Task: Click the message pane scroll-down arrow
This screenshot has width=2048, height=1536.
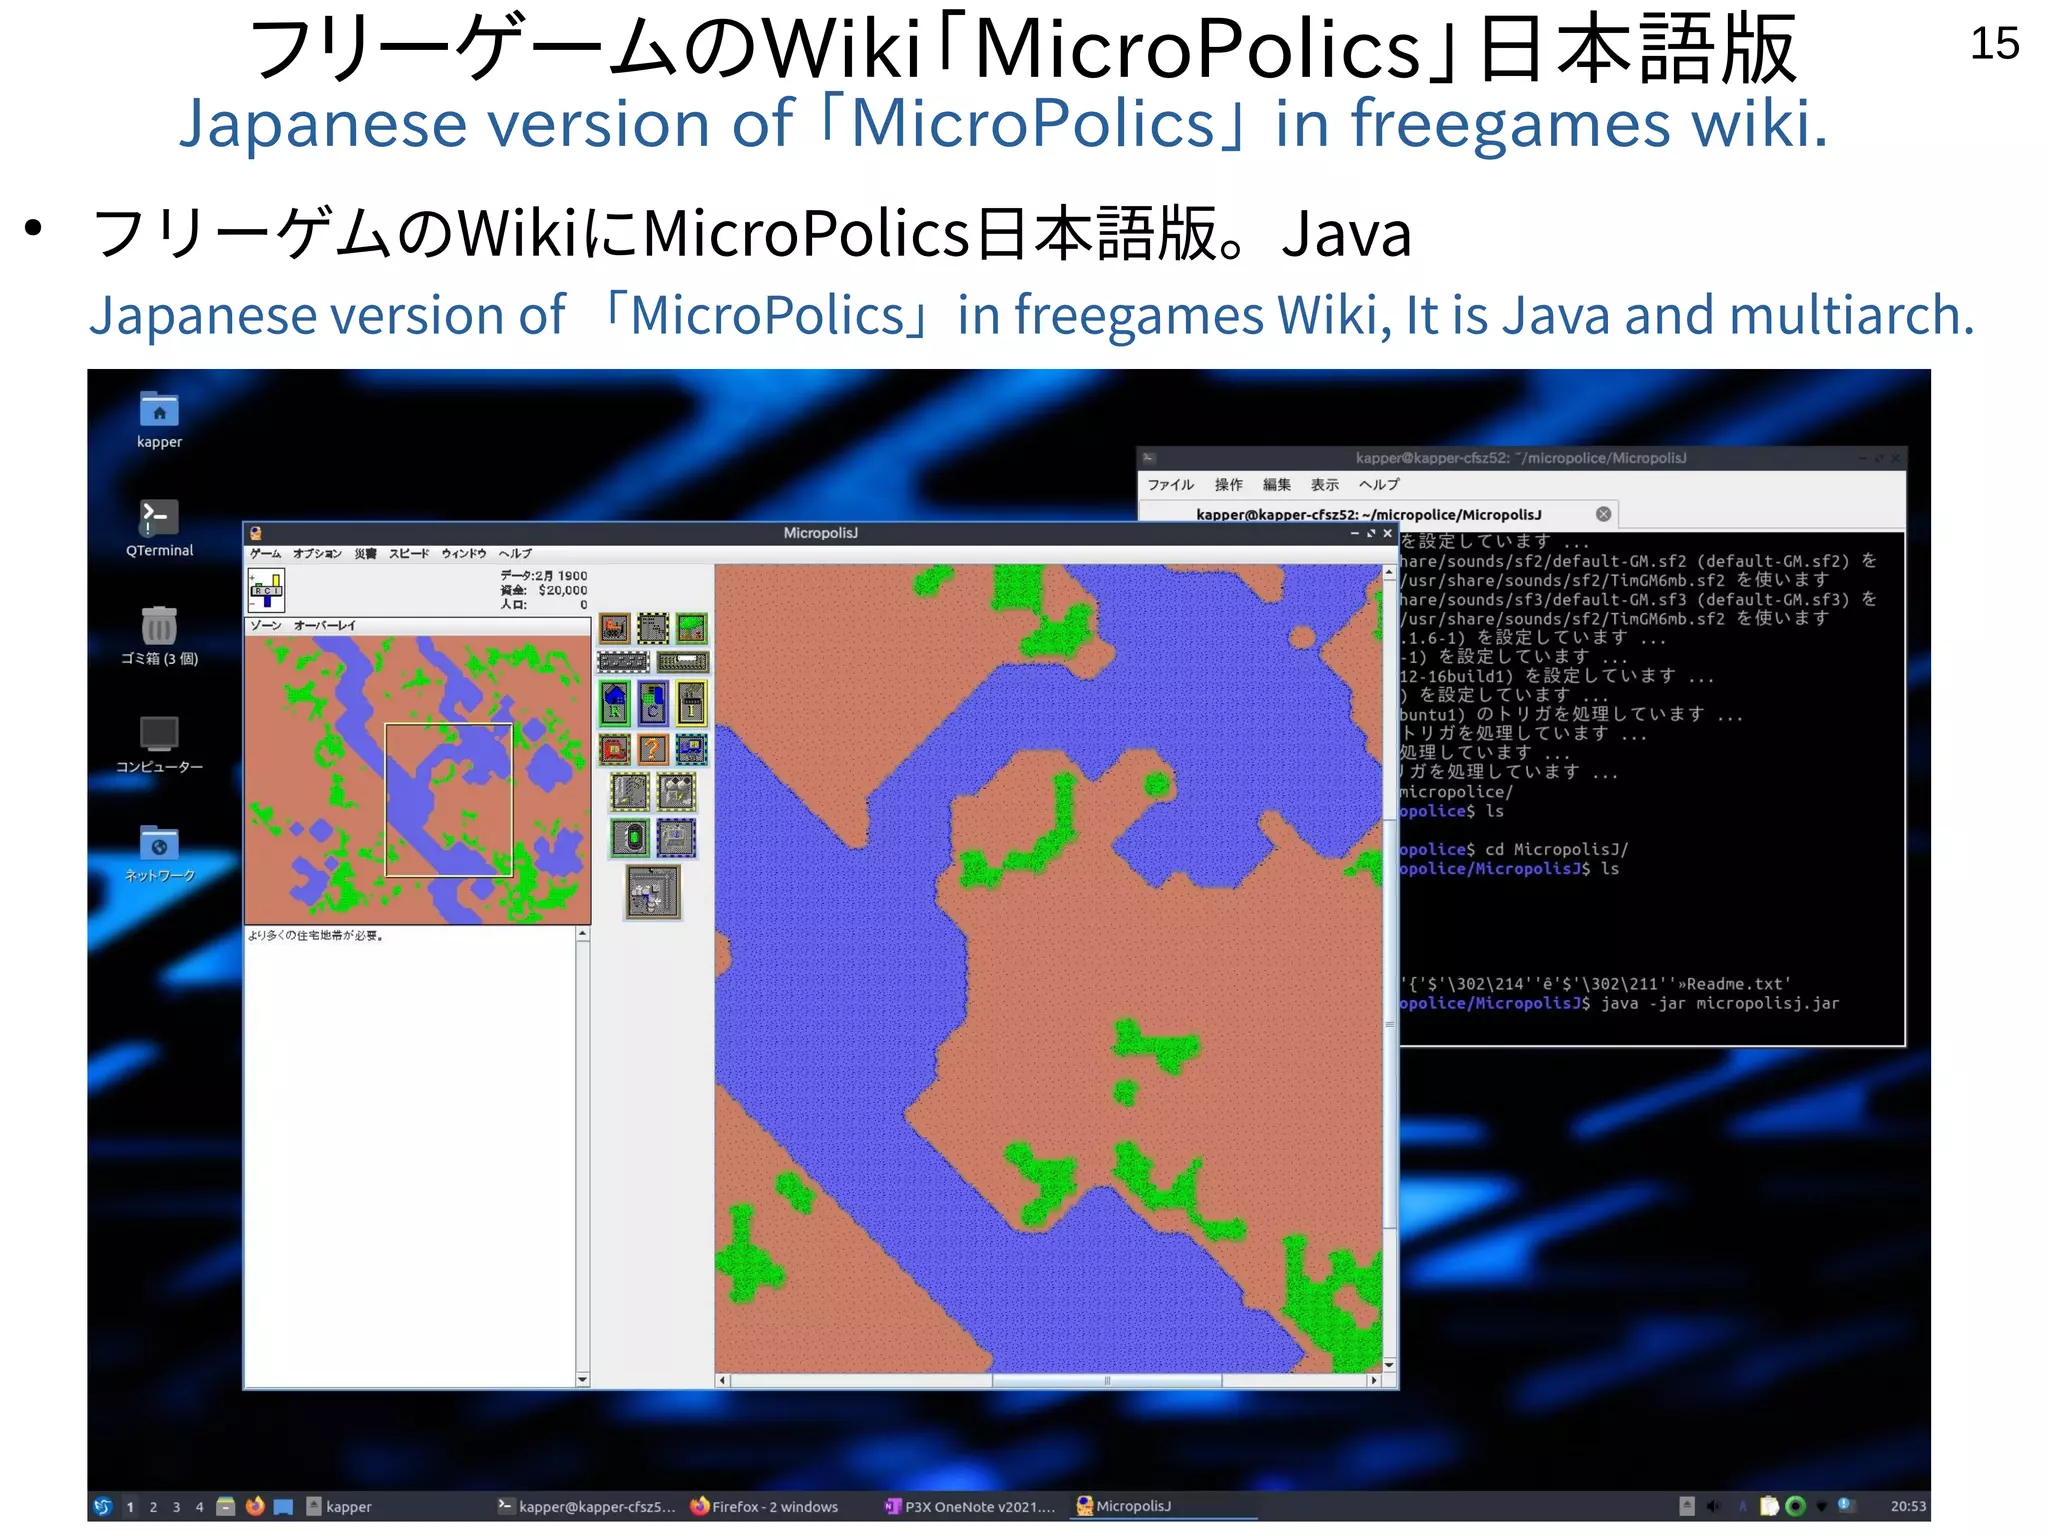Action: coord(582,1380)
